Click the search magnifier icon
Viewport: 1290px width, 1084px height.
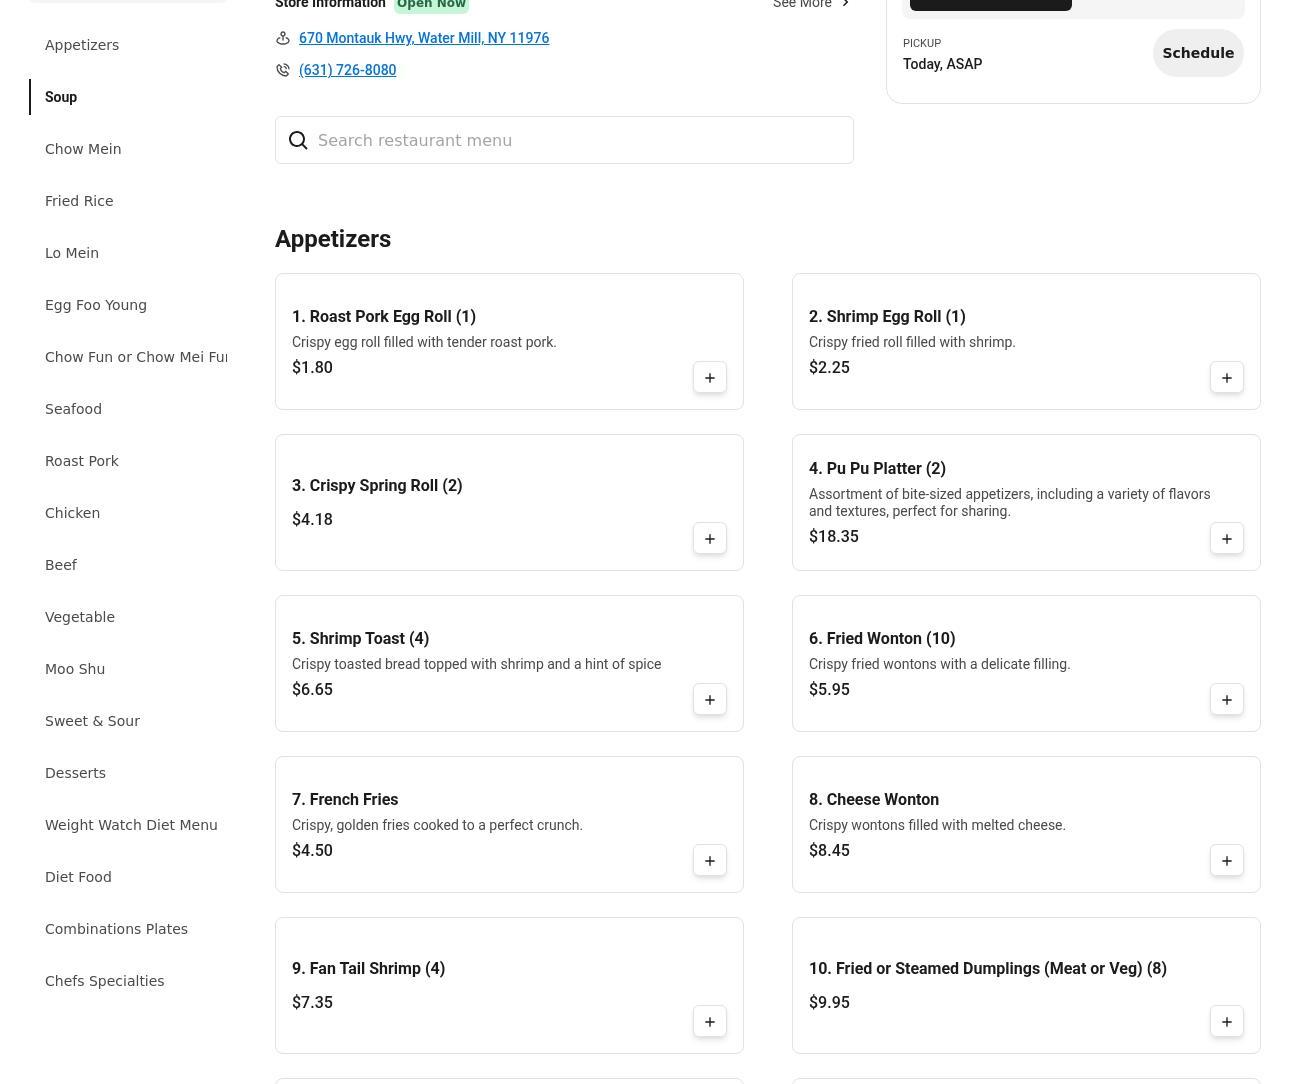(298, 140)
